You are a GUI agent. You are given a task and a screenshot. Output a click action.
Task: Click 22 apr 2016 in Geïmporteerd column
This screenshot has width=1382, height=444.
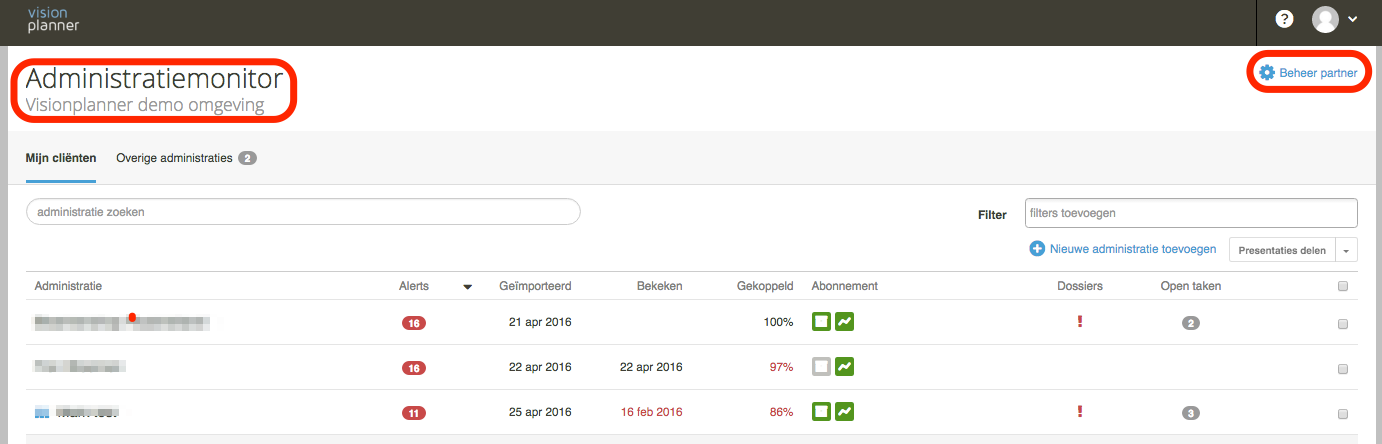pyautogui.click(x=538, y=367)
